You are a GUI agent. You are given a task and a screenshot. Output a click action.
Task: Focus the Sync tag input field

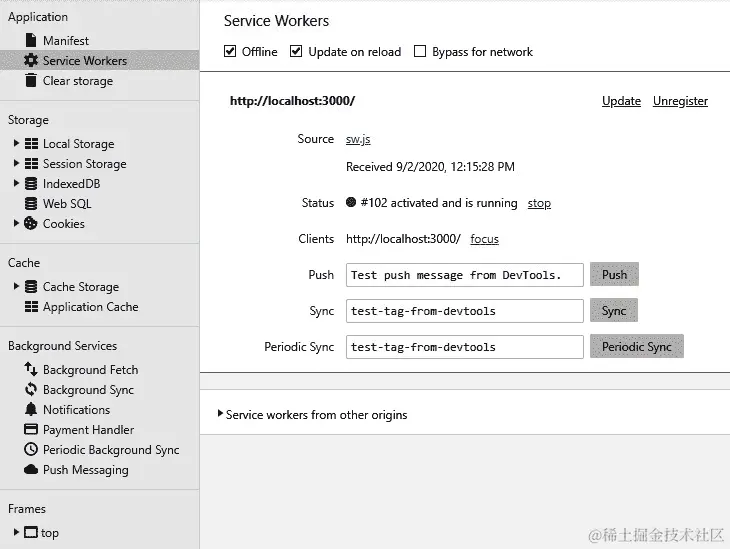pyautogui.click(x=465, y=311)
